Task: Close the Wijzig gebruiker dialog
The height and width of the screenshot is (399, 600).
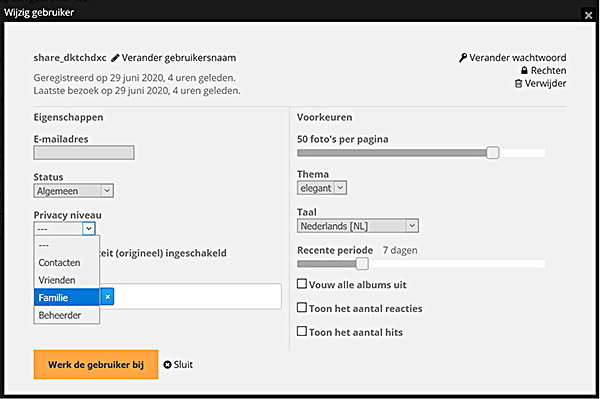Action: pyautogui.click(x=588, y=15)
